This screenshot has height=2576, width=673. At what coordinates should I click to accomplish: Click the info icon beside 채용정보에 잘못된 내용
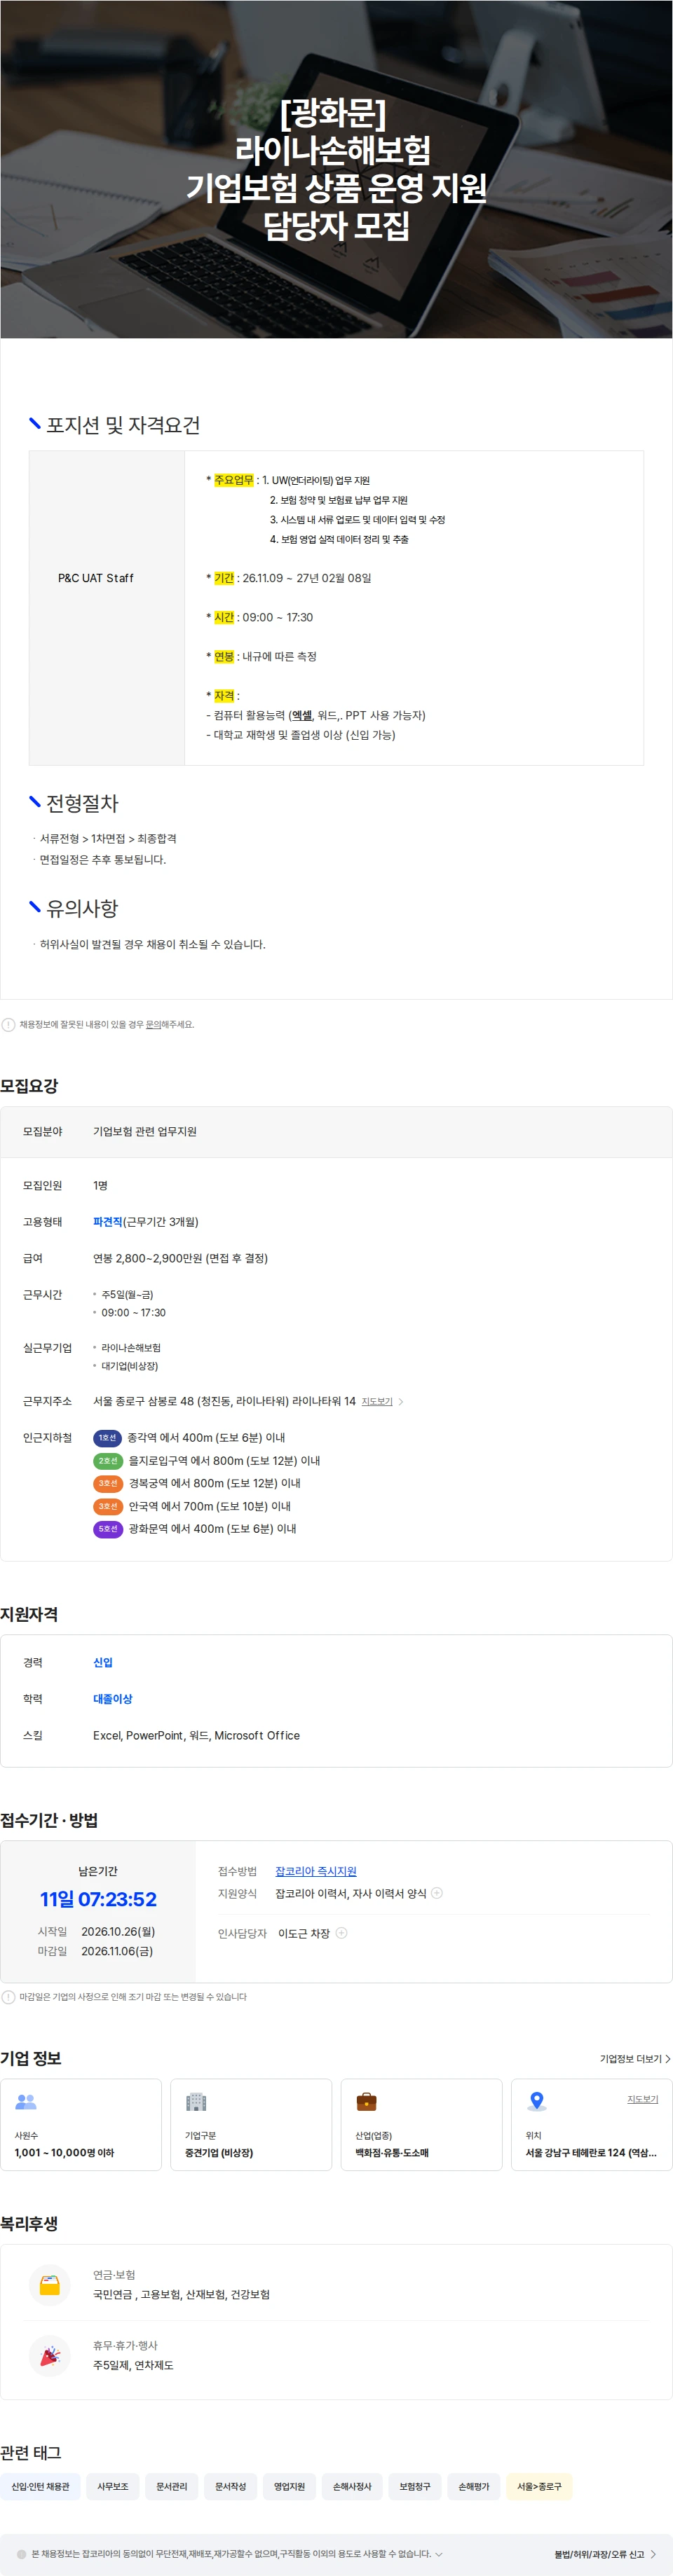point(8,1024)
